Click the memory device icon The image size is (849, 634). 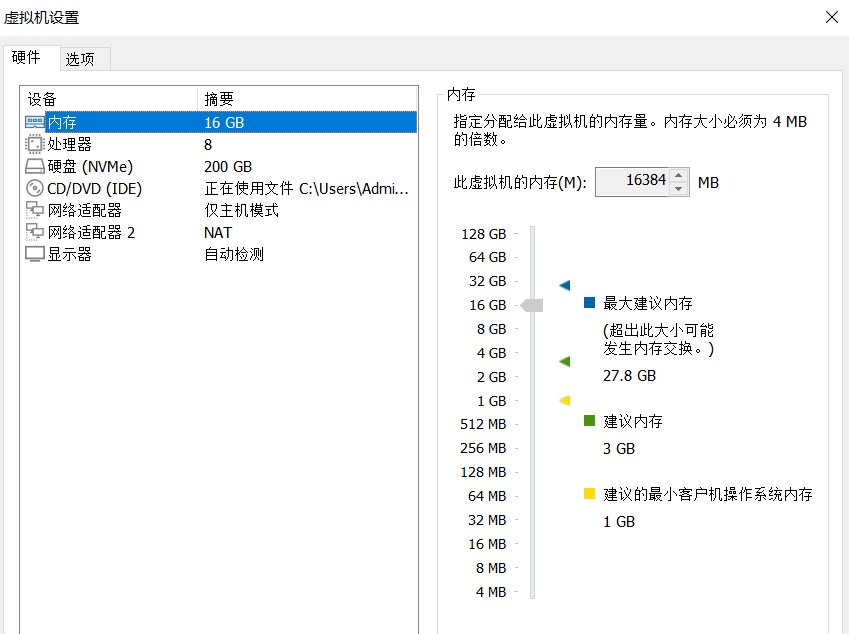coord(35,122)
